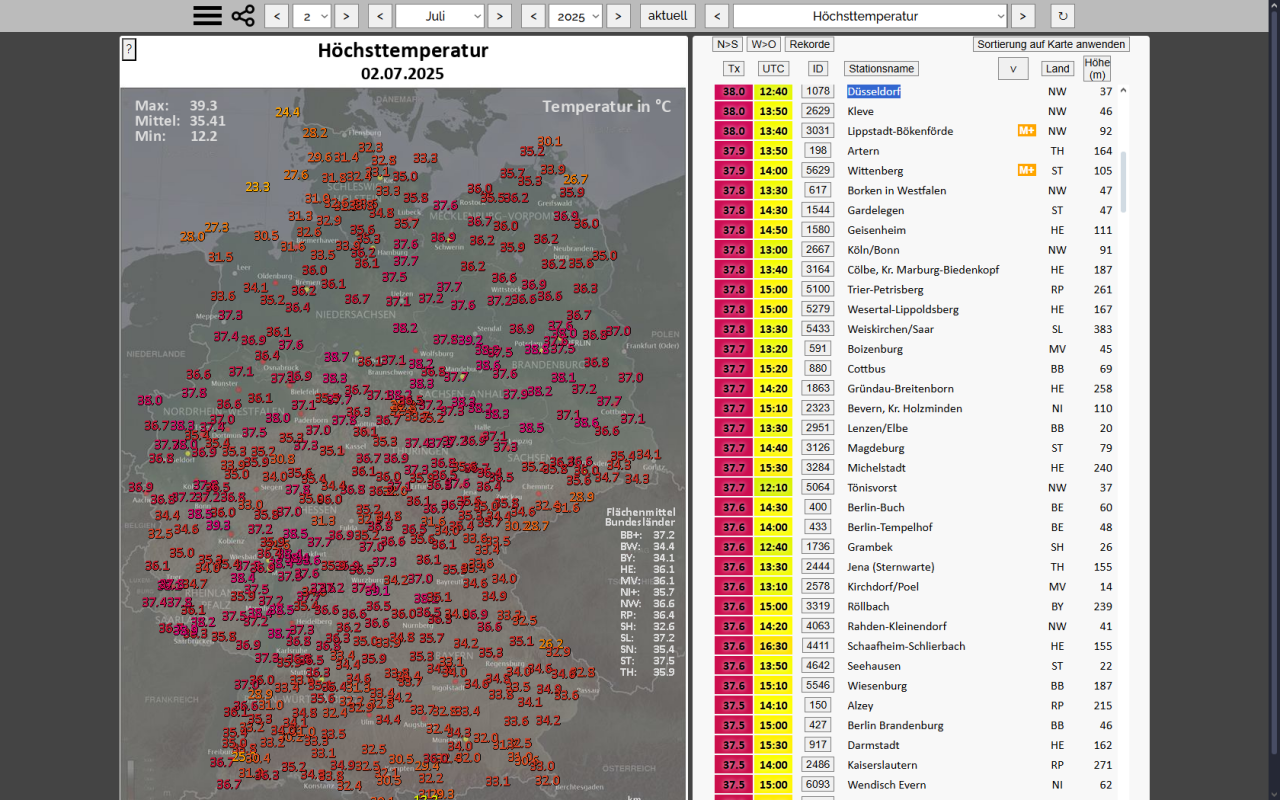Click the reload arrow icon

point(1062,16)
